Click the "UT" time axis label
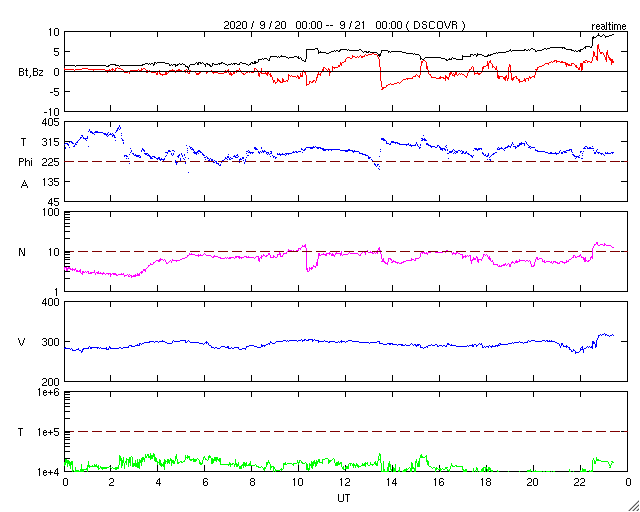This screenshot has height=512, width=640. tap(344, 498)
